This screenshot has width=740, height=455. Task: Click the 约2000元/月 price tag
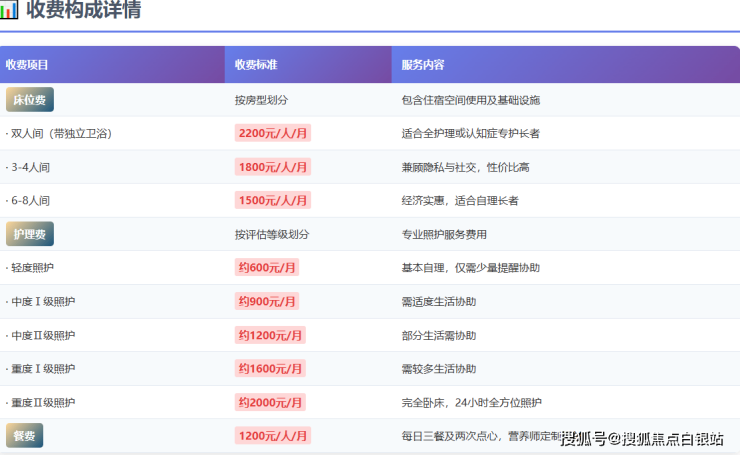tap(270, 402)
